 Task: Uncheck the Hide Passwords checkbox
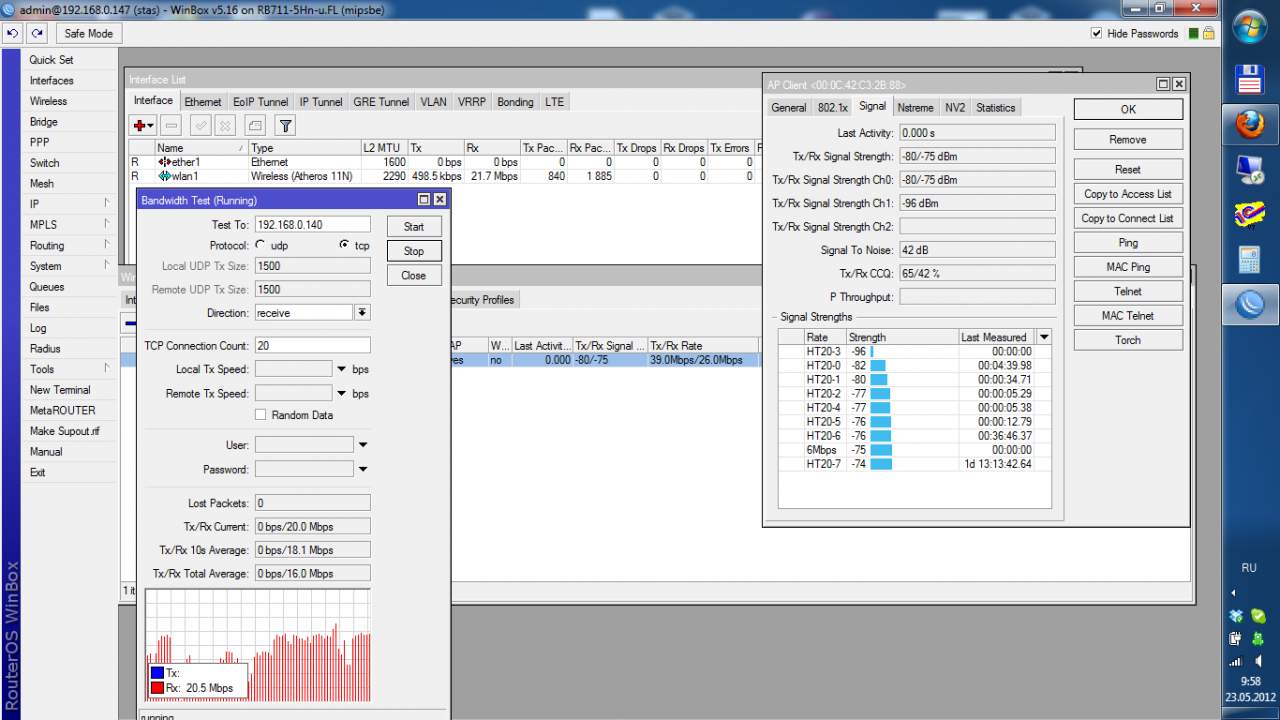click(1097, 33)
